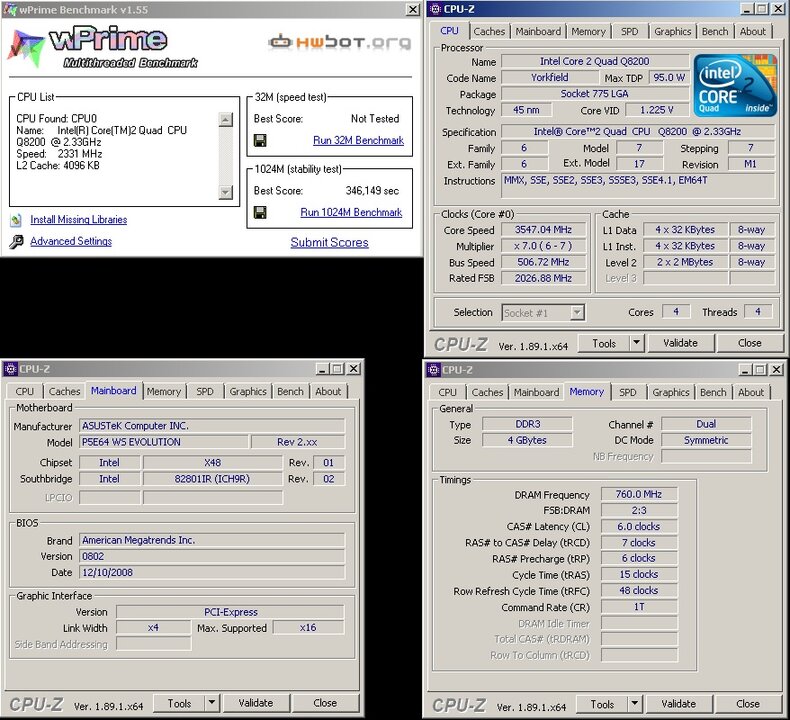
Task: Open Install Missing Libraries link
Action: 79,220
